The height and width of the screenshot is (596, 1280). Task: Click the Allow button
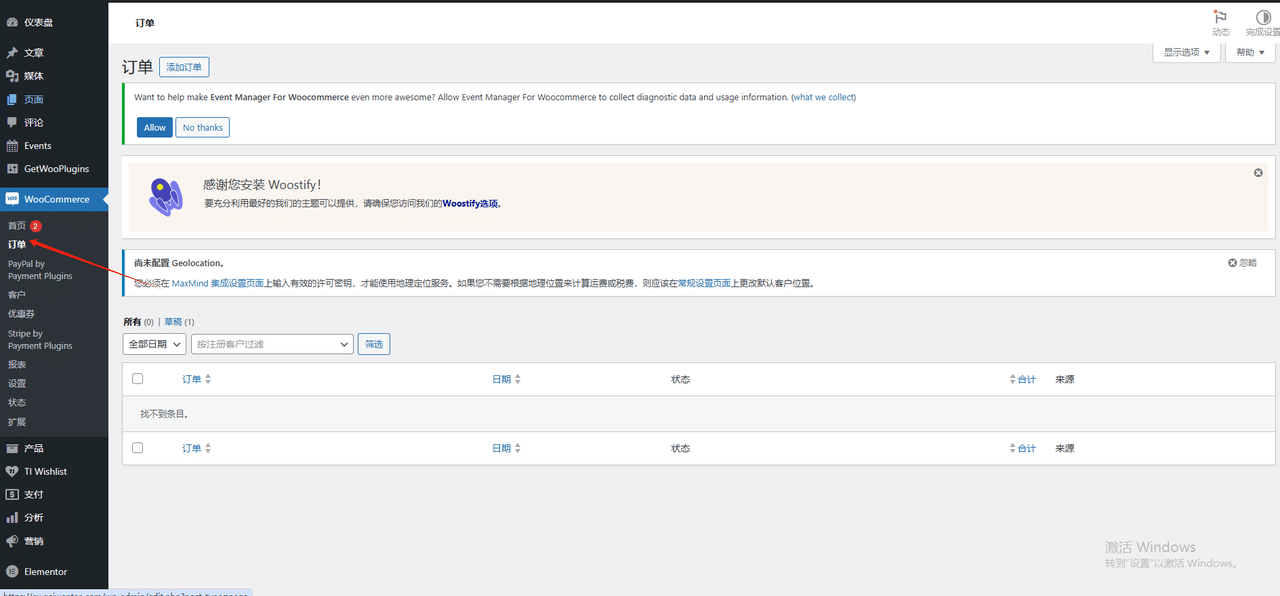tap(155, 128)
